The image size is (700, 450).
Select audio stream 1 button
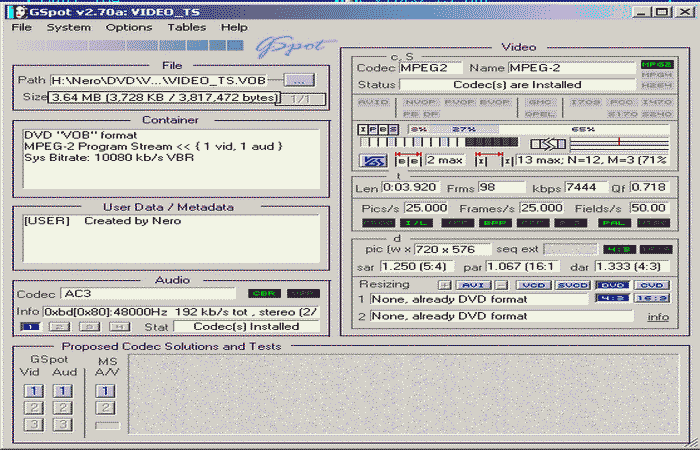click(30, 326)
